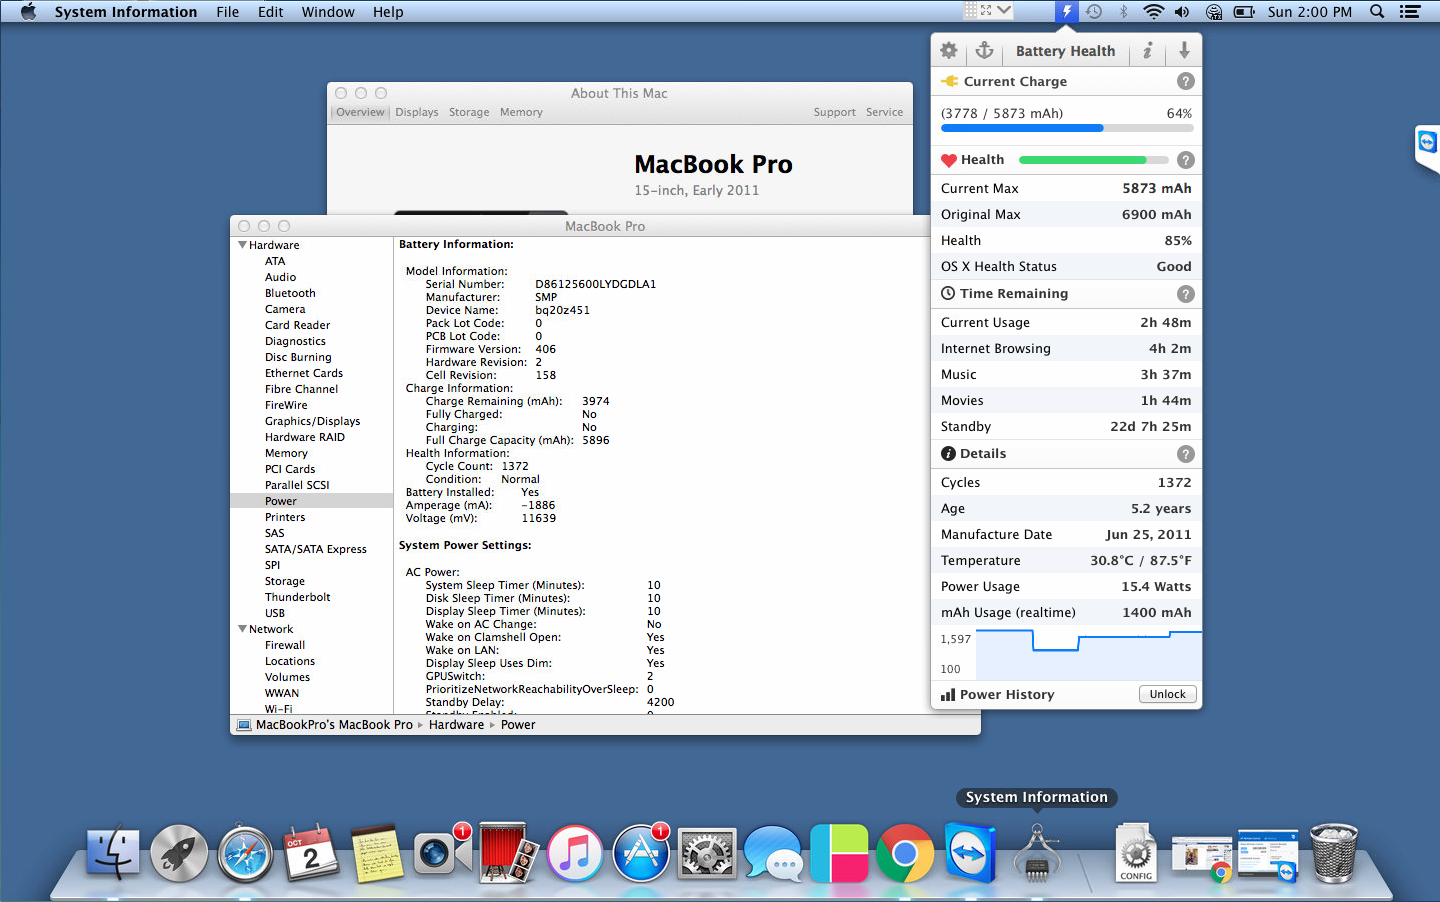
Task: Open the Bluetooth menu bar icon
Action: 1123,12
